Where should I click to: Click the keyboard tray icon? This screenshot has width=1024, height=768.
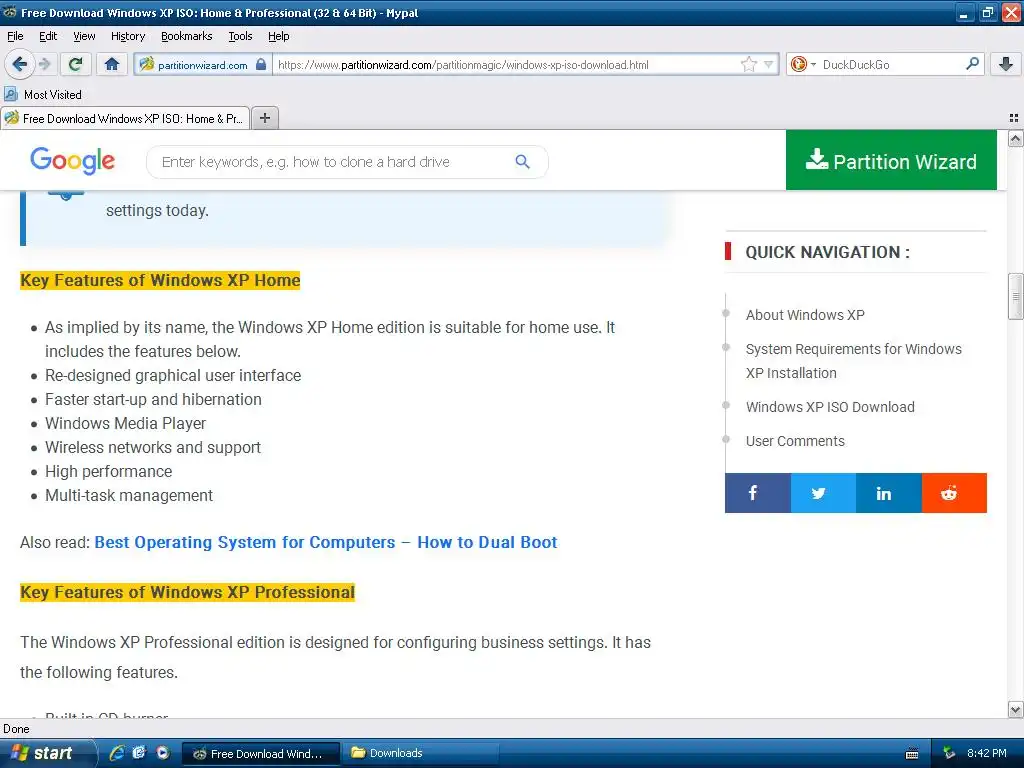pos(912,754)
